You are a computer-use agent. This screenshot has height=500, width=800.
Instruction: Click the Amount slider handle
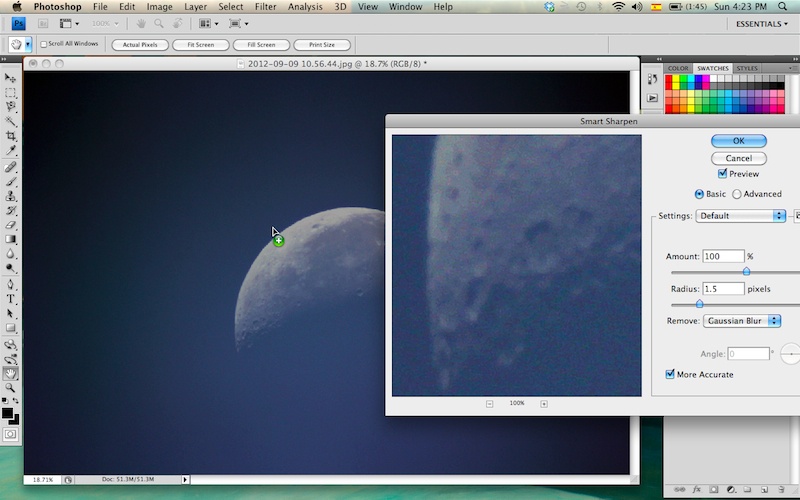pyautogui.click(x=746, y=271)
